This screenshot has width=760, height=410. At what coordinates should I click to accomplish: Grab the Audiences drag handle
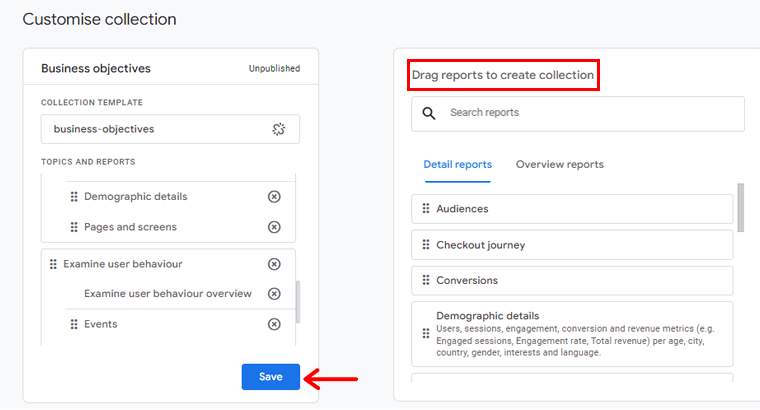[x=426, y=209]
